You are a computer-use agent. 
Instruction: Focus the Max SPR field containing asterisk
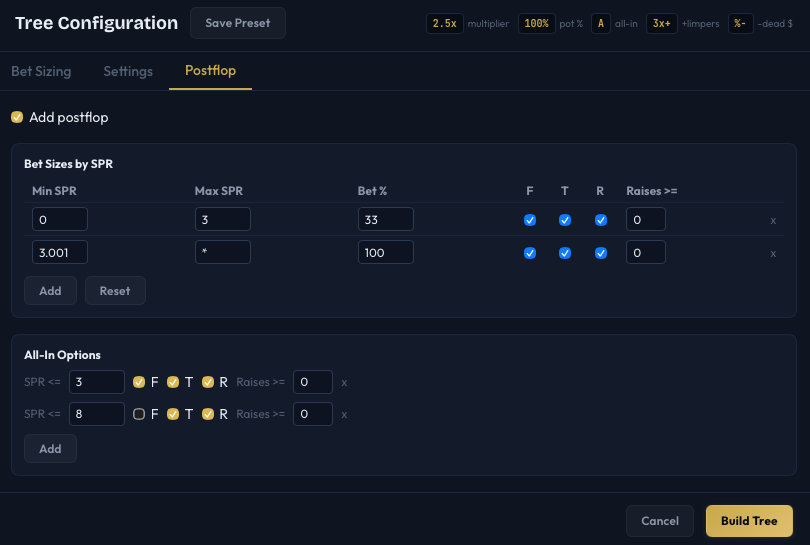(x=222, y=253)
